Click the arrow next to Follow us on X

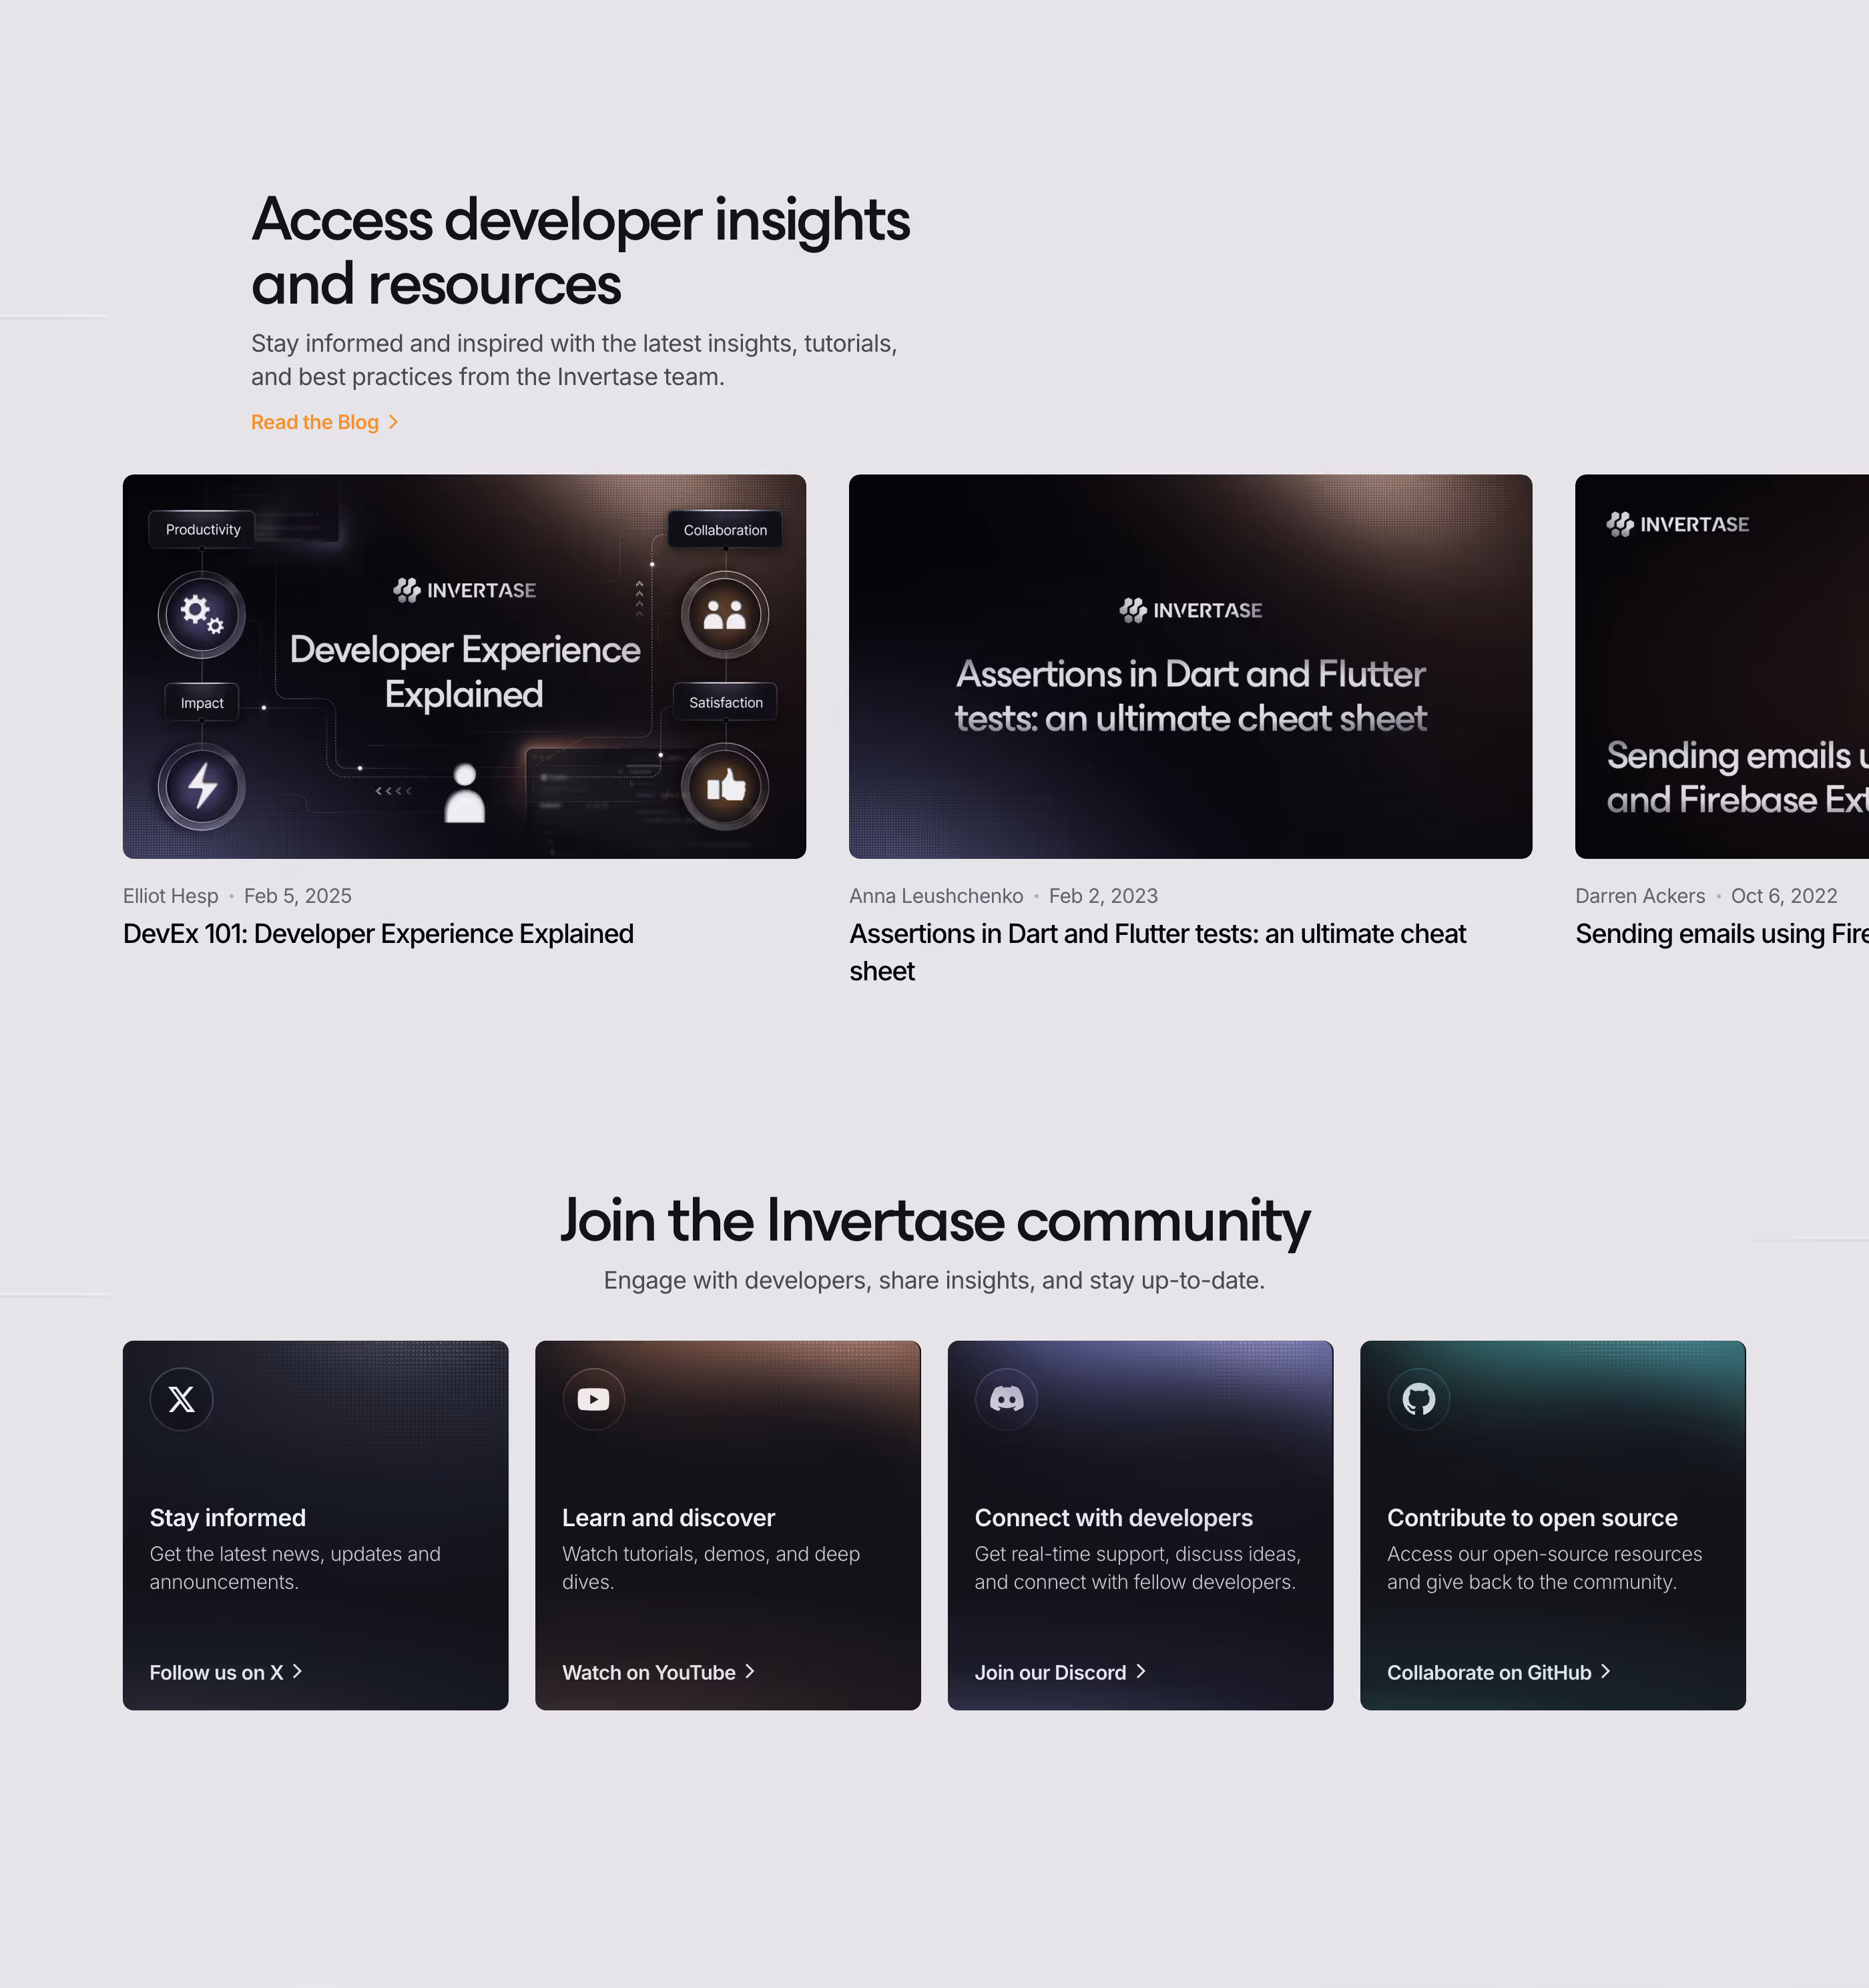point(297,1671)
